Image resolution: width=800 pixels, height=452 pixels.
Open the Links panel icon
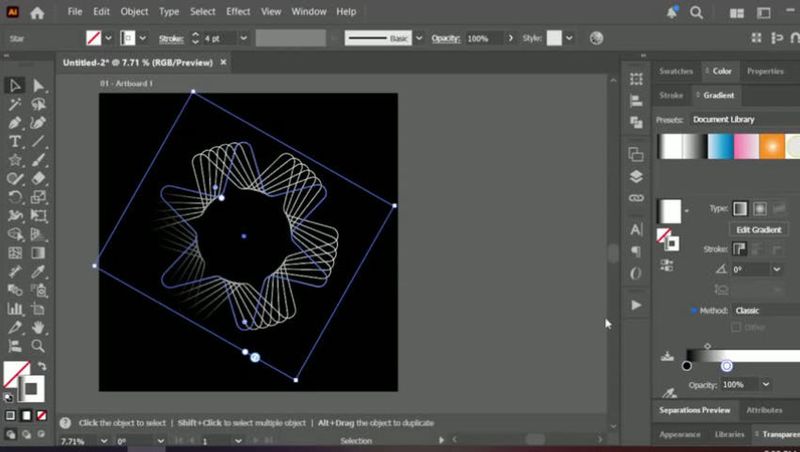(636, 198)
